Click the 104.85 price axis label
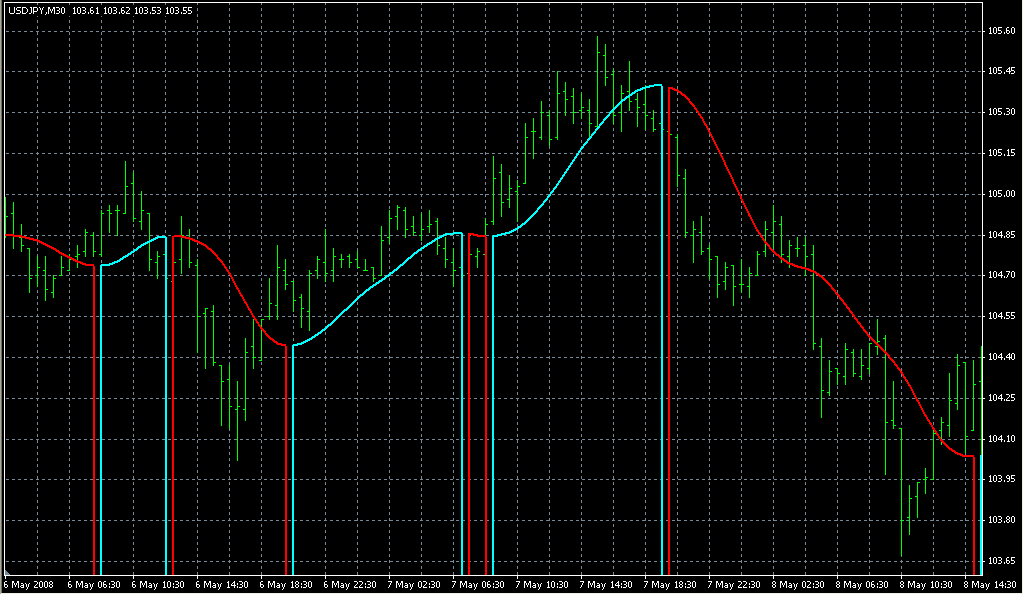This screenshot has height=594, width=1024. point(1002,235)
